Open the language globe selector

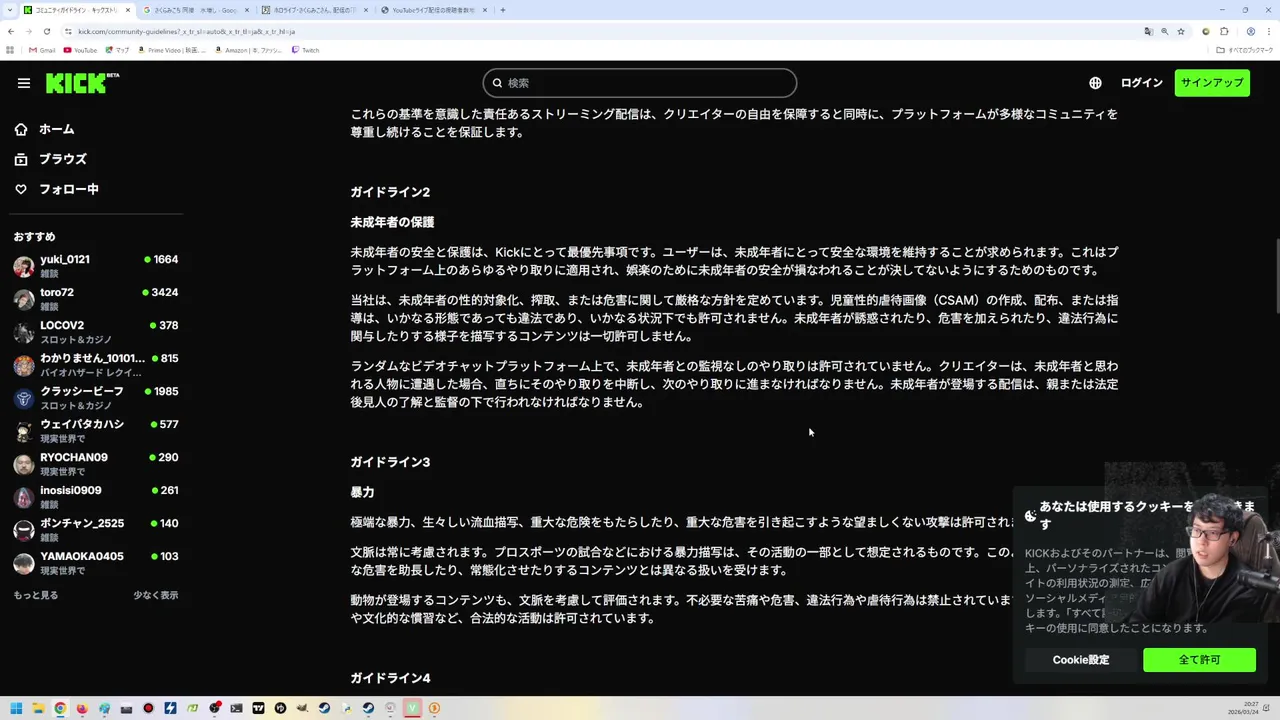[x=1095, y=83]
